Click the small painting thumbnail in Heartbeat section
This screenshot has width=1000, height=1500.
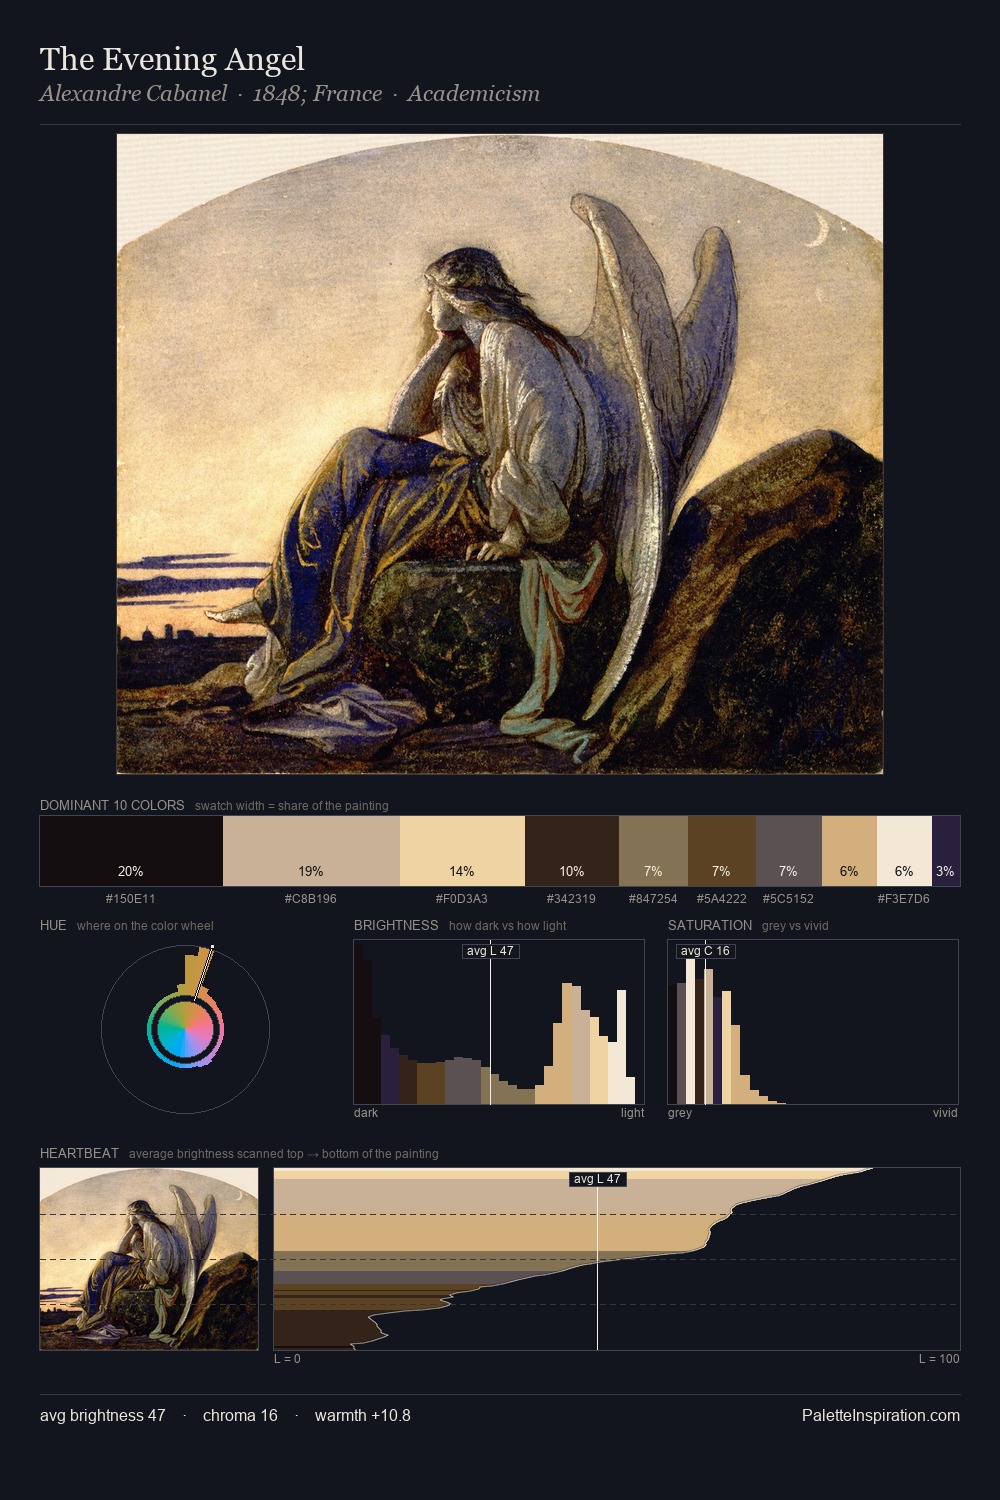point(149,1259)
